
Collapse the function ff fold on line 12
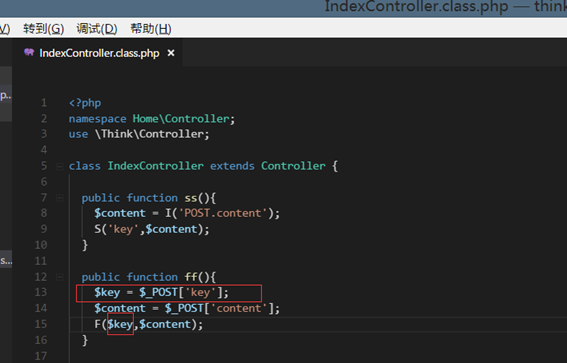pos(59,277)
